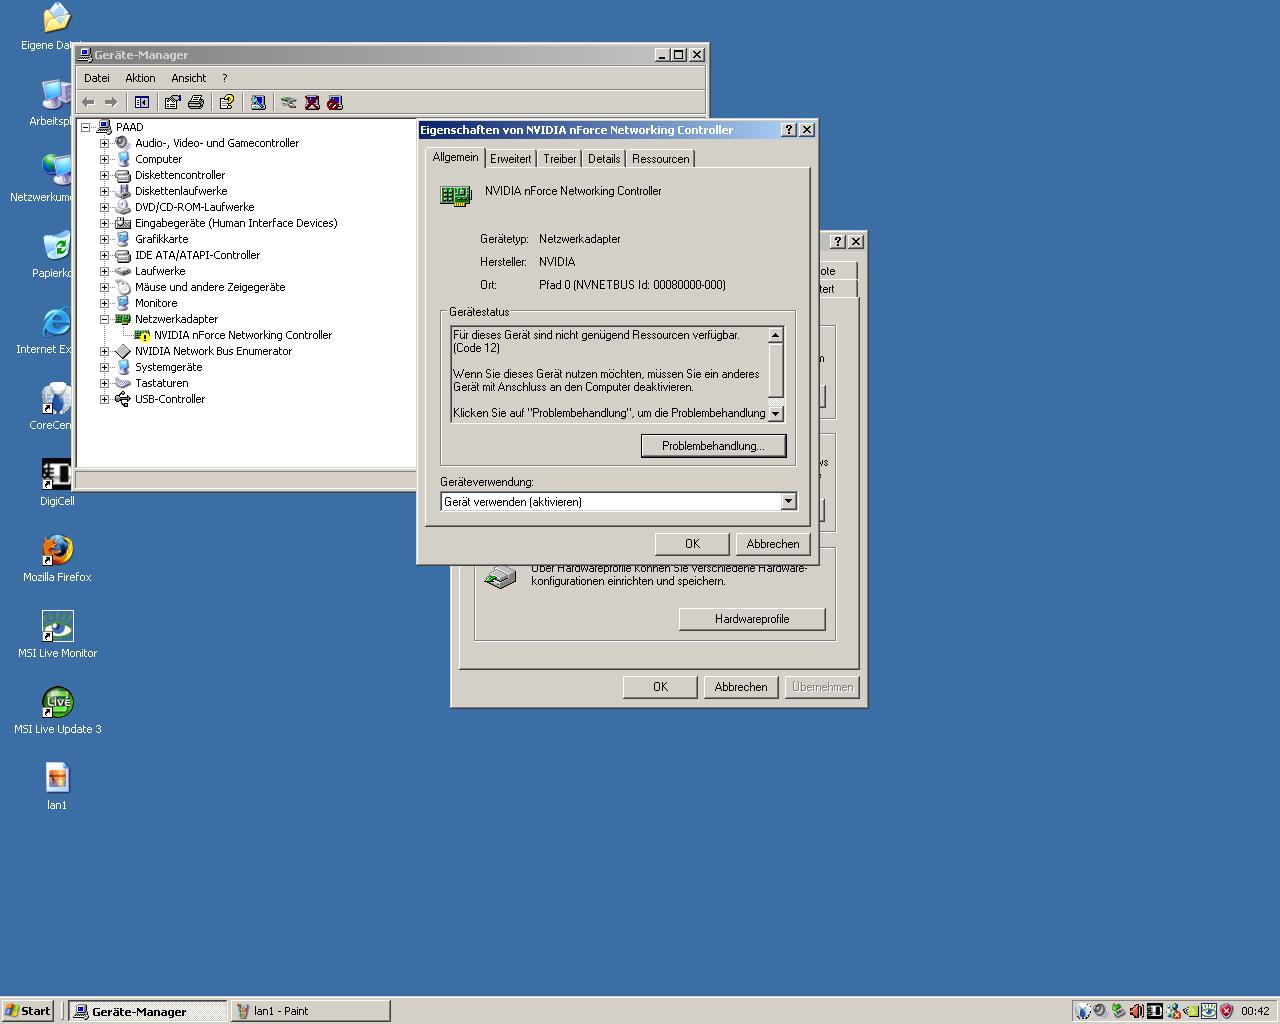Screen dimensions: 1280x1024
Task: Click the uninstall device icon with red X
Action: click(x=312, y=102)
